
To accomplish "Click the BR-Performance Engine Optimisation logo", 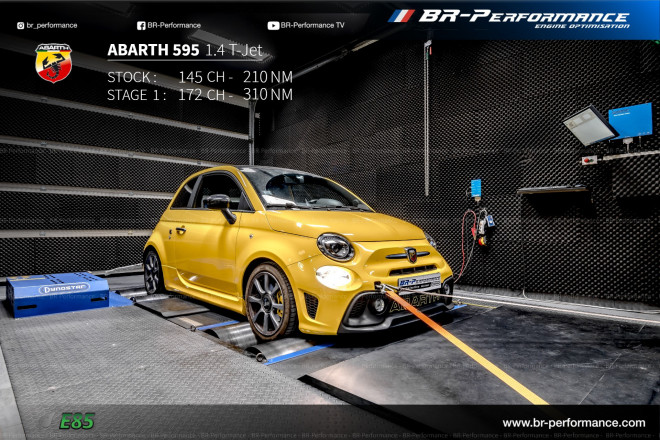I will click(523, 18).
